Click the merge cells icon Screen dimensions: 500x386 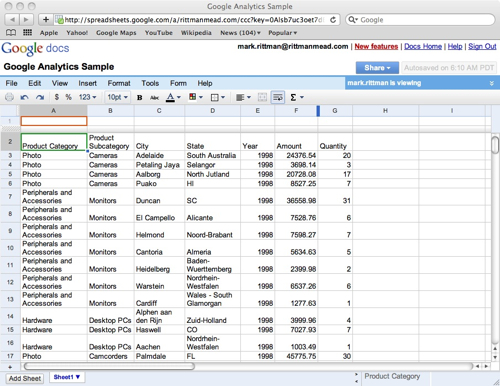(262, 97)
